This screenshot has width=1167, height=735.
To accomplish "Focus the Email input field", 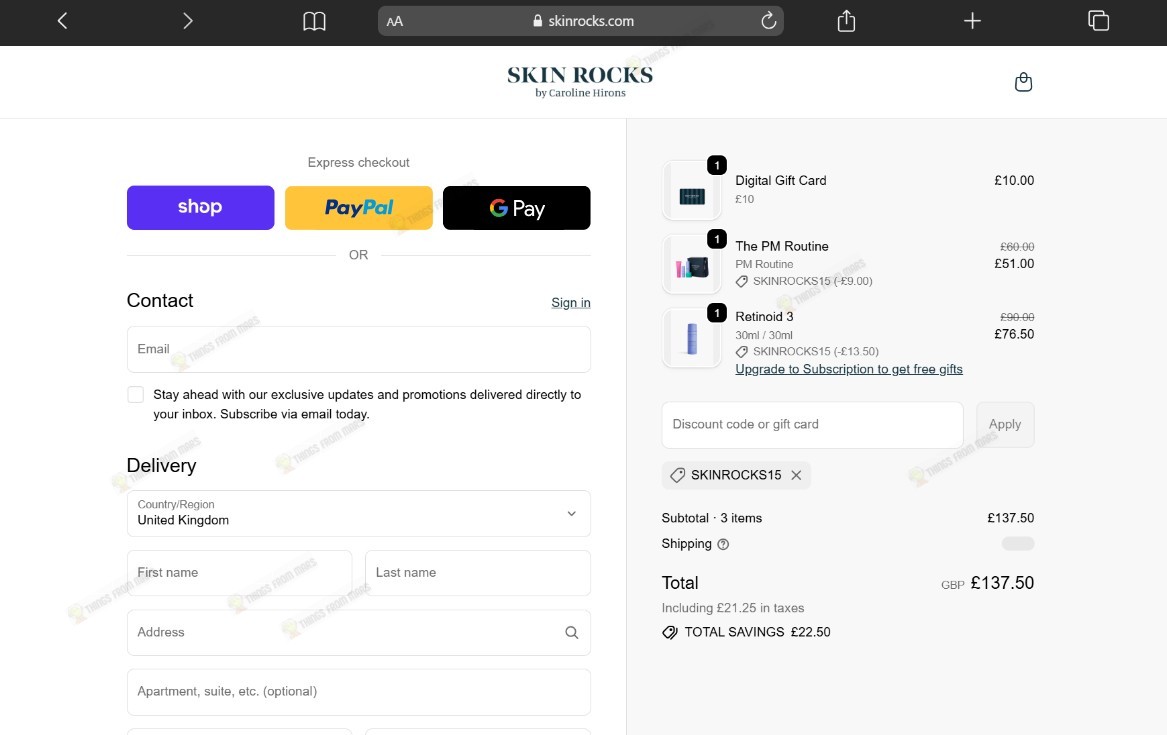I will pyautogui.click(x=359, y=349).
